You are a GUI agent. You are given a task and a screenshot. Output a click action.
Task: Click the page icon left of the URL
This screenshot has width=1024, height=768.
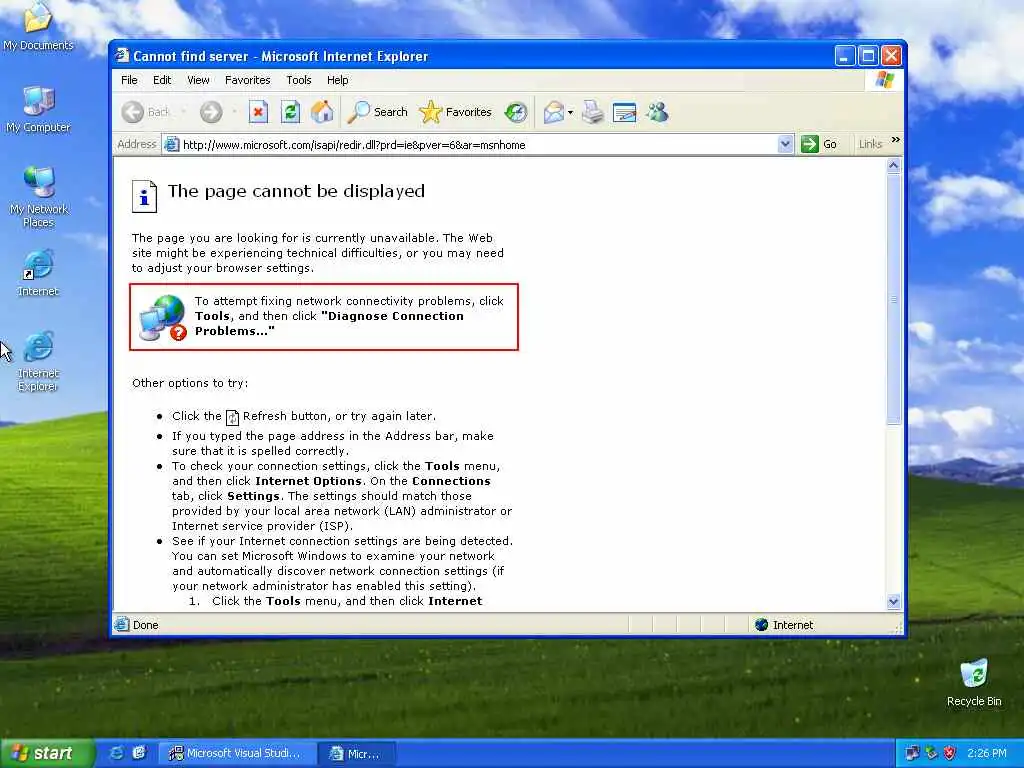click(x=171, y=144)
